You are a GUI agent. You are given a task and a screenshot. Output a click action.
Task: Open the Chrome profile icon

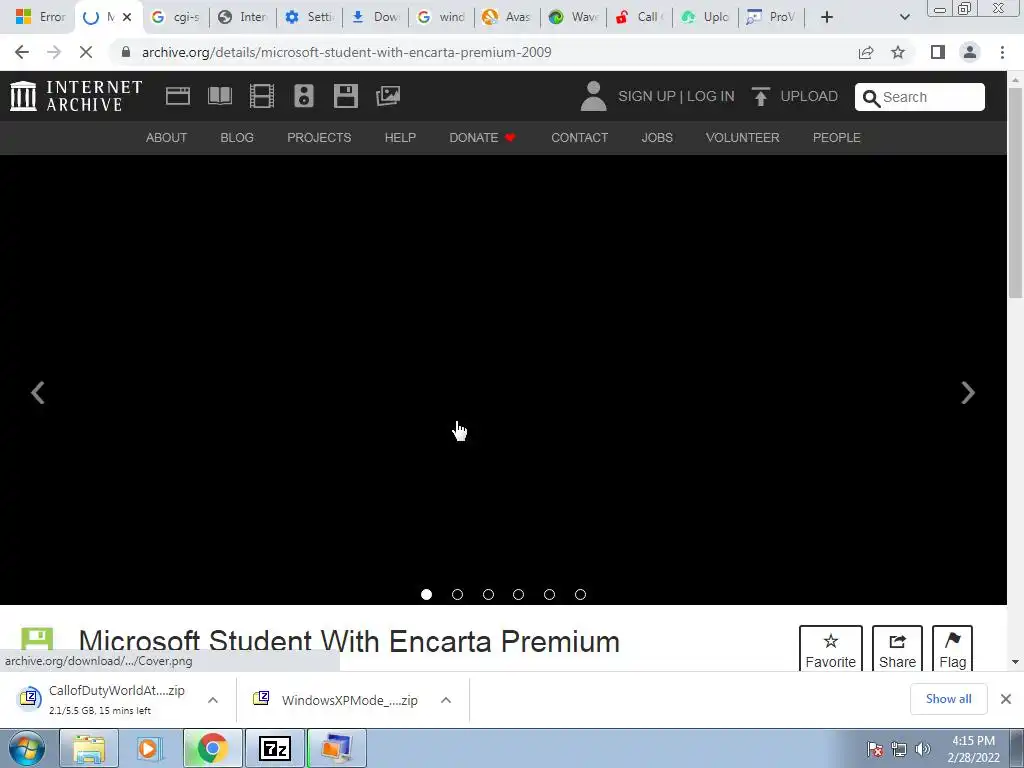970,52
